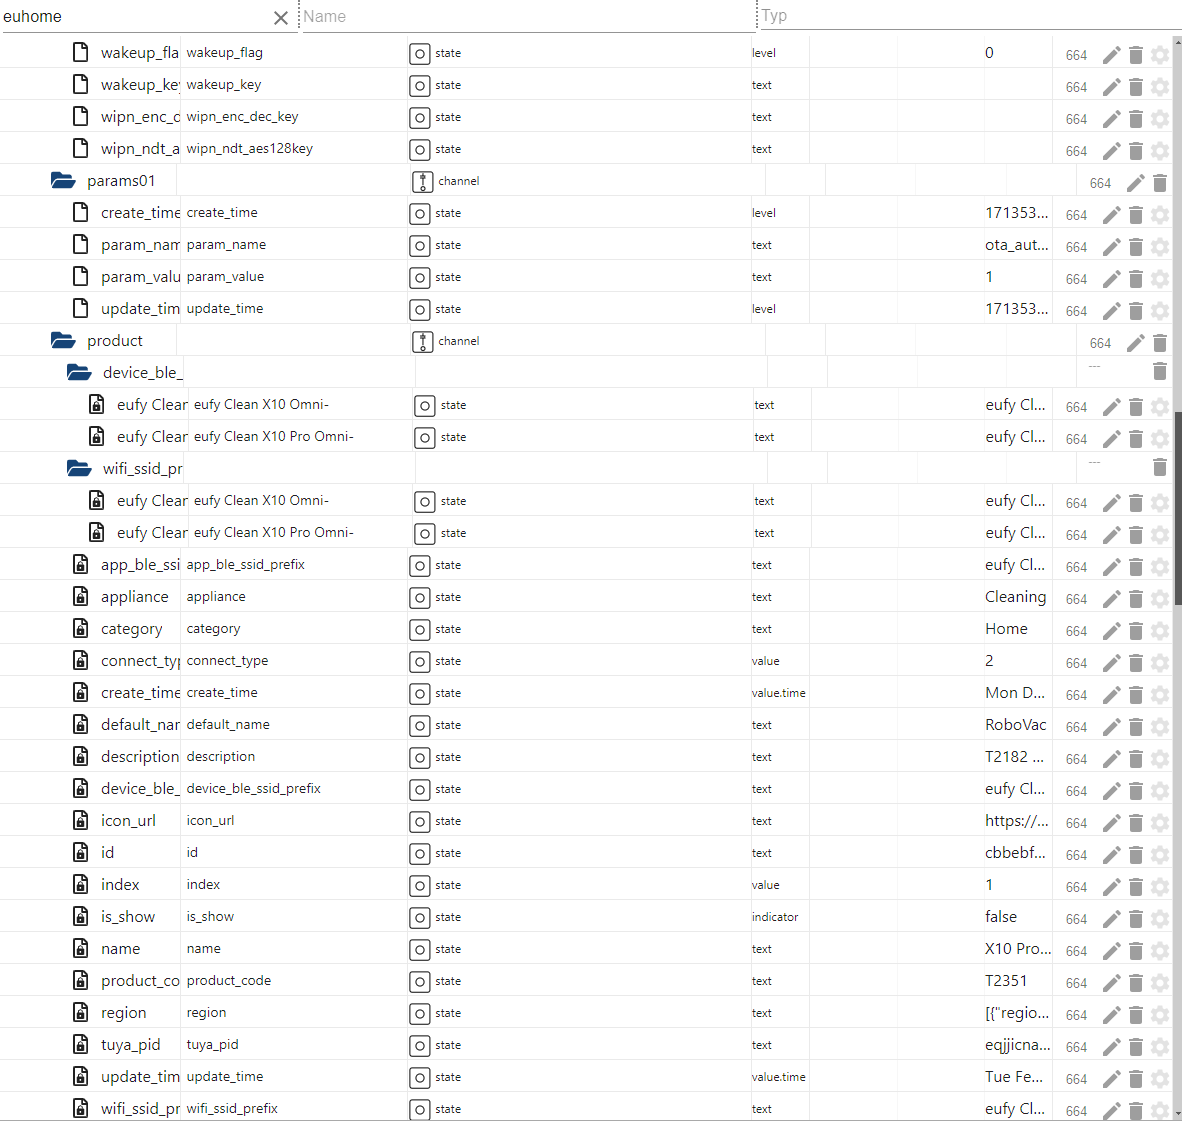The height and width of the screenshot is (1121, 1182).
Task: Delete the device_ble_ folder
Action: [x=1160, y=371]
